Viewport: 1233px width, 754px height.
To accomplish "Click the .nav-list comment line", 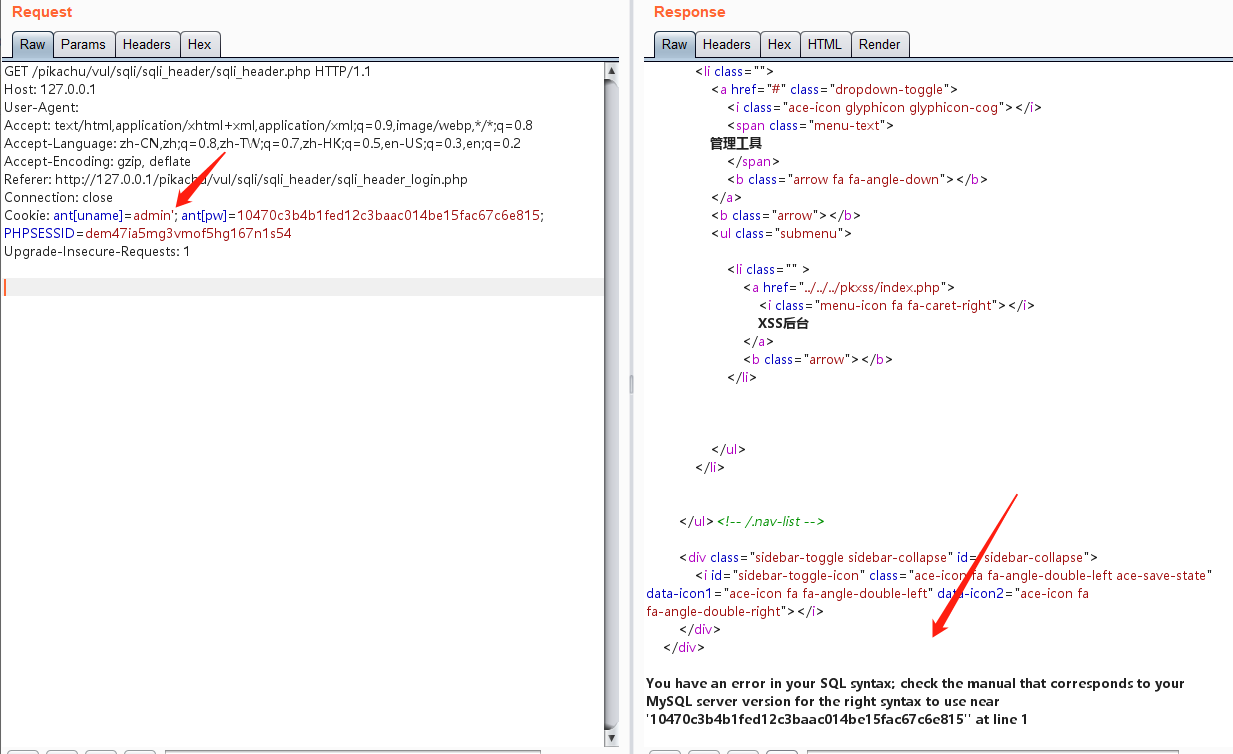I will coord(770,521).
